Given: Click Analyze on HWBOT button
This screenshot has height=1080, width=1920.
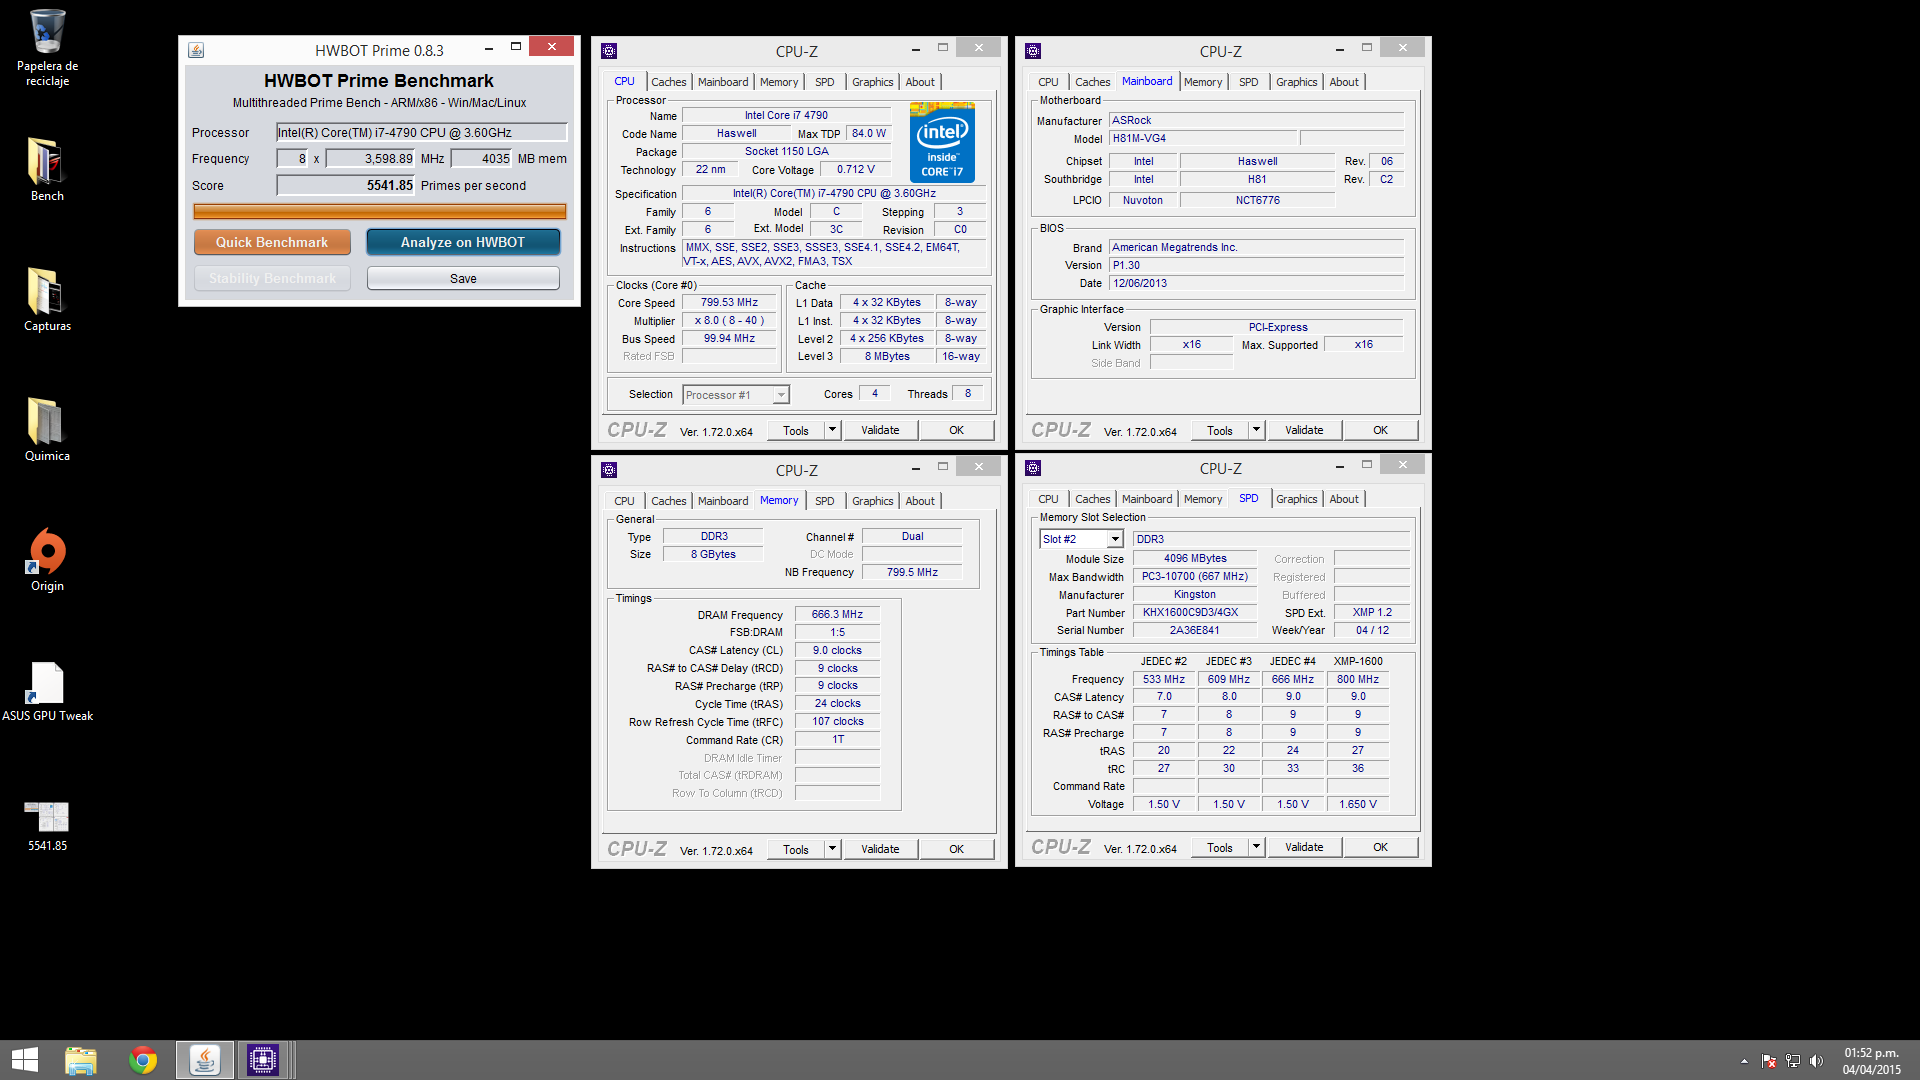Looking at the screenshot, I should point(463,242).
